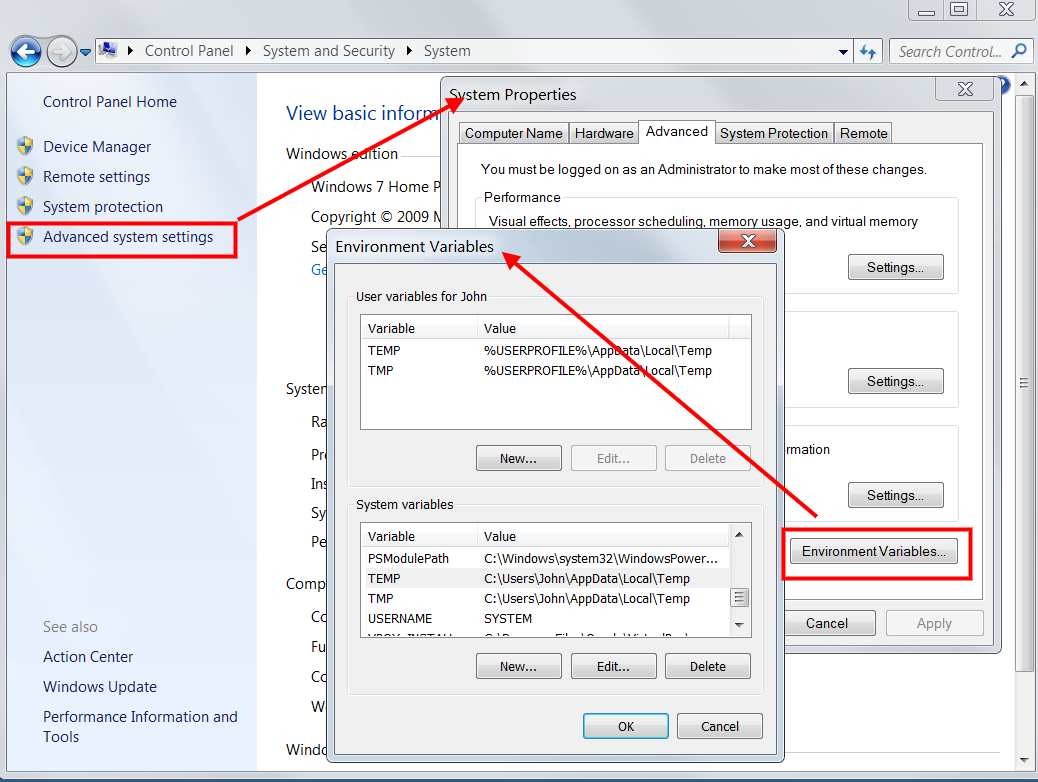The image size is (1038, 782).
Task: Select the PSModulePath system variable row
Action: pos(545,558)
